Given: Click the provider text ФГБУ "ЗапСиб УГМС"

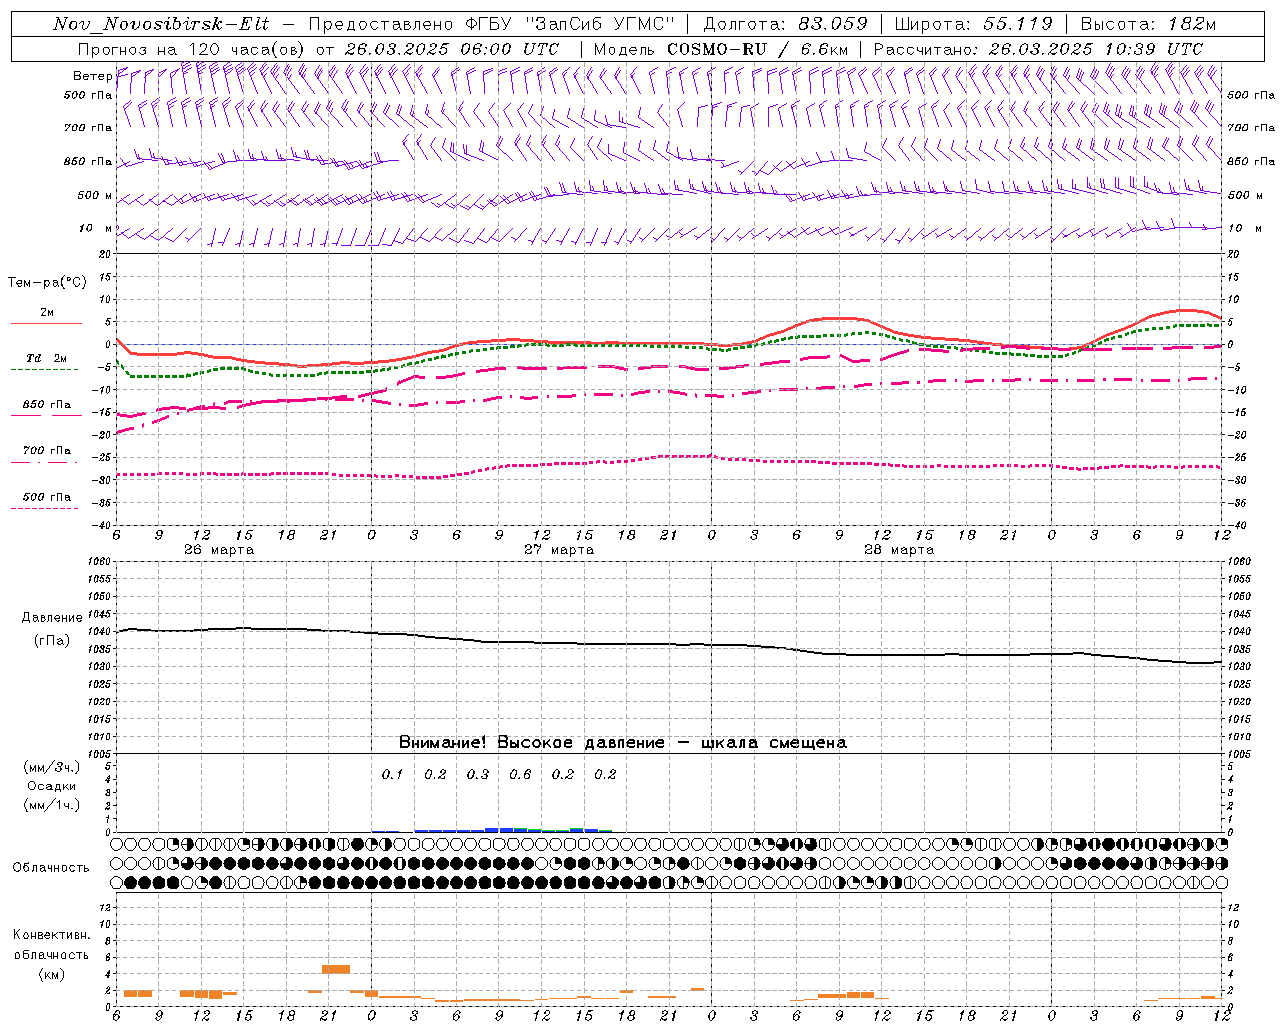Looking at the screenshot, I should tap(571, 24).
